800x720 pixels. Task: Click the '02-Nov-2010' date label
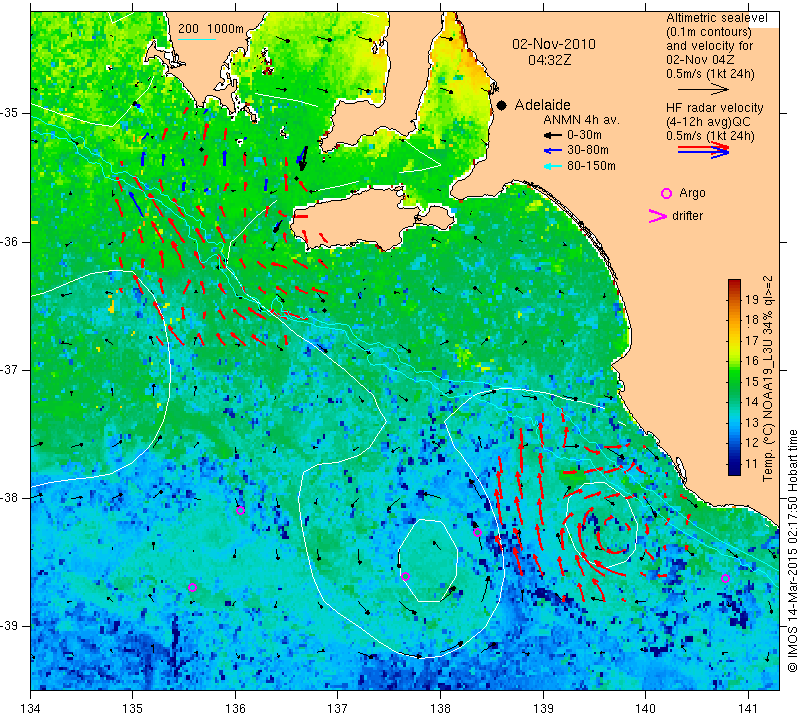554,44
